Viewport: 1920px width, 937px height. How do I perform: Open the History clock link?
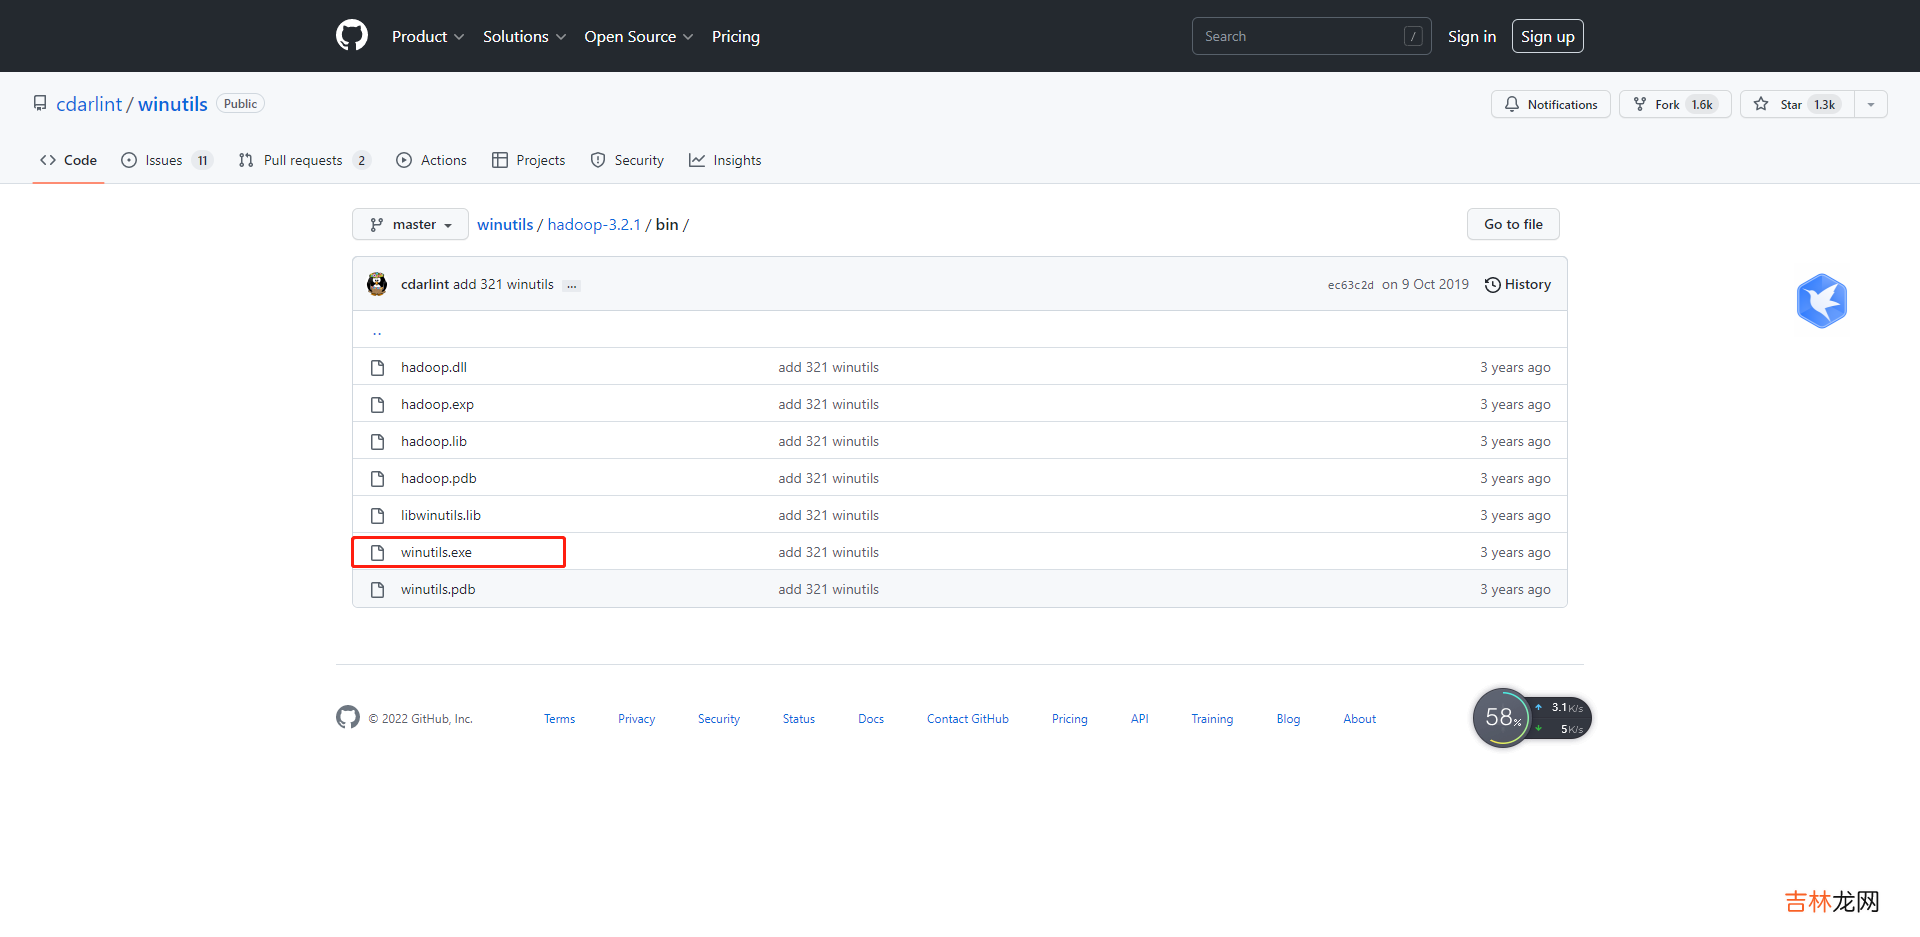click(1517, 284)
